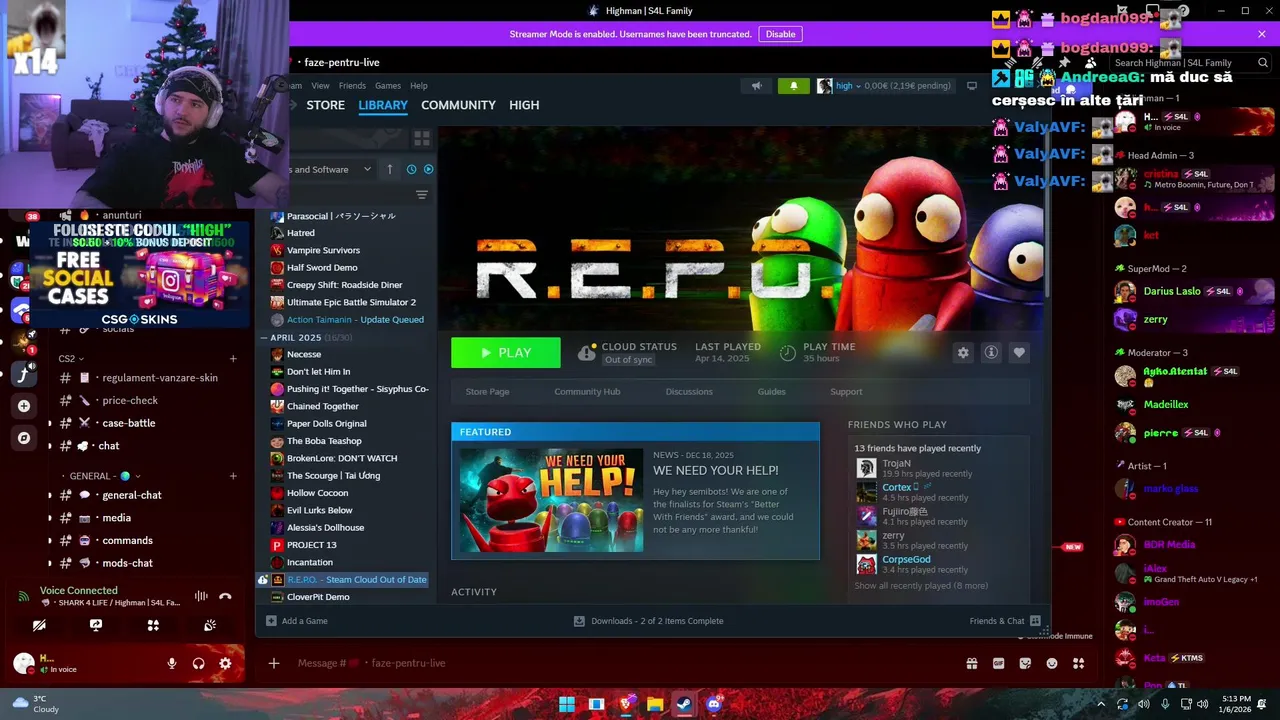Collapse APRIL 2025 group in Steam library
The height and width of the screenshot is (720, 1280).
coord(264,338)
